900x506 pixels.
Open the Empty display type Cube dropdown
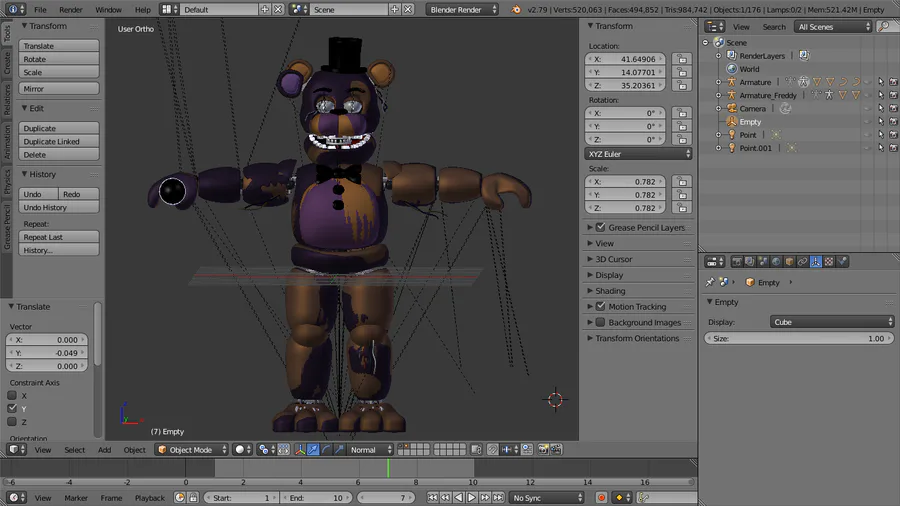coord(832,322)
